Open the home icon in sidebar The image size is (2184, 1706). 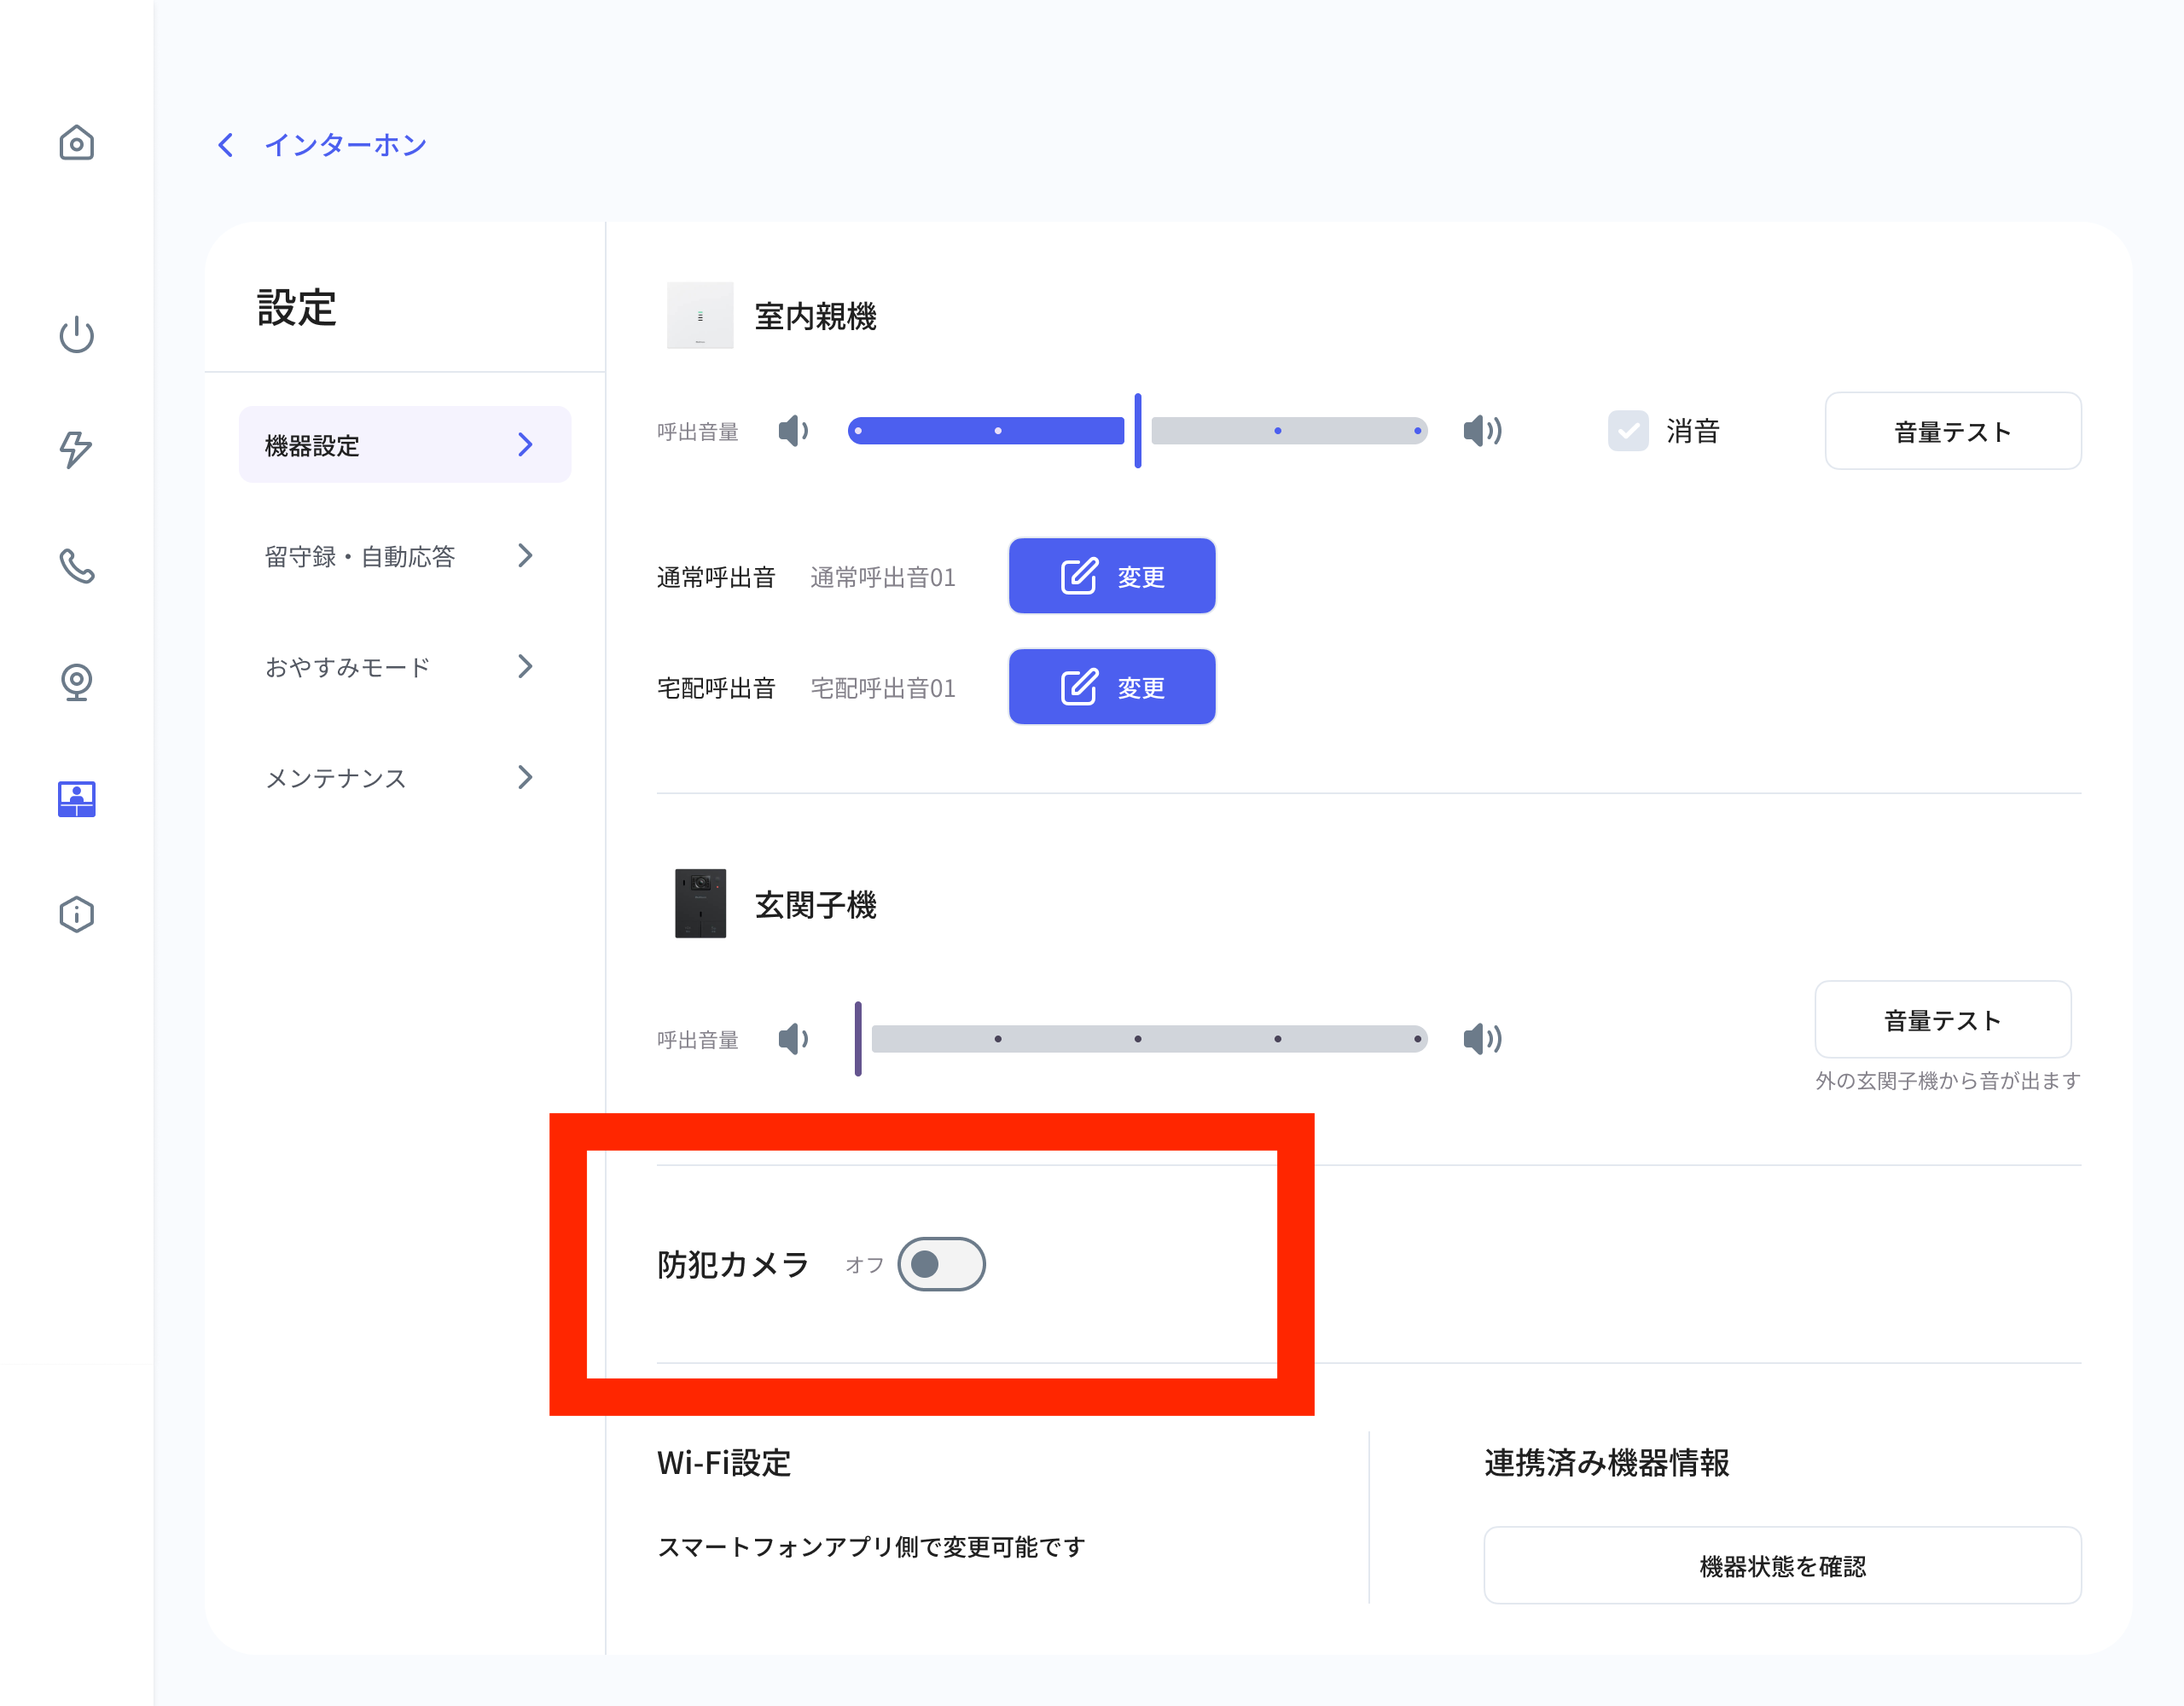pos(77,142)
